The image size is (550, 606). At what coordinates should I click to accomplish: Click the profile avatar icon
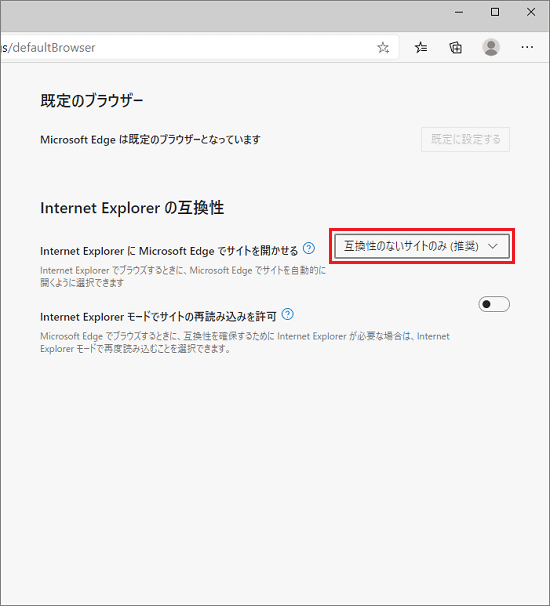point(491,47)
